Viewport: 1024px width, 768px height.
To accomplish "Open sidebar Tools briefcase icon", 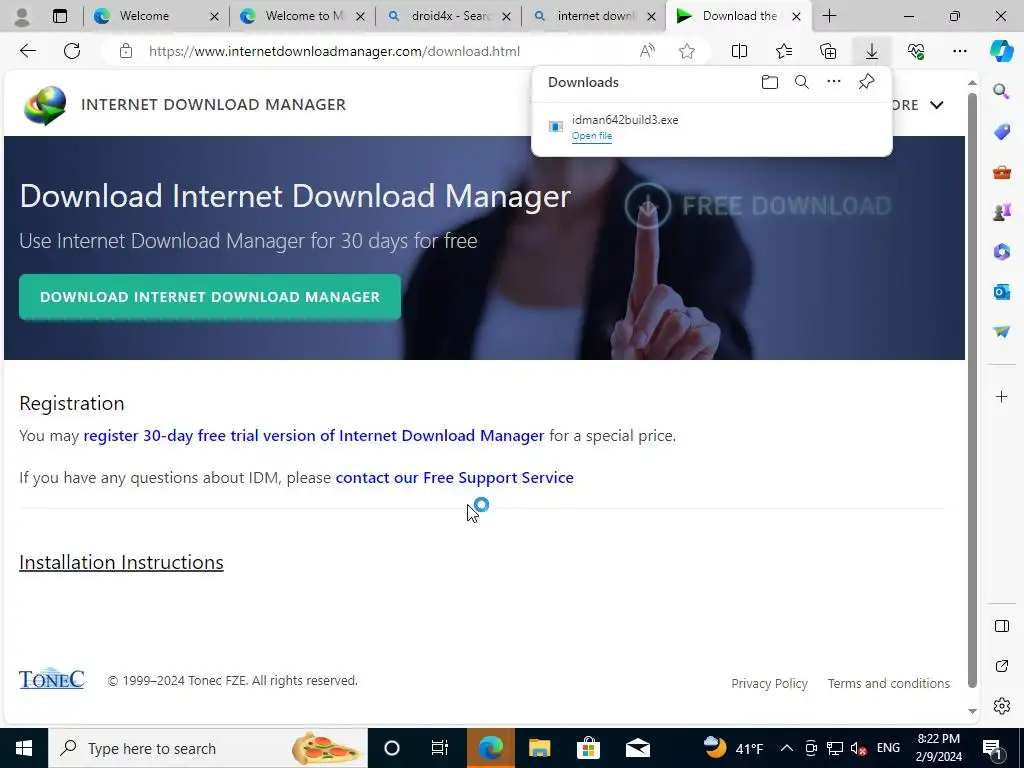I will click(x=1002, y=172).
